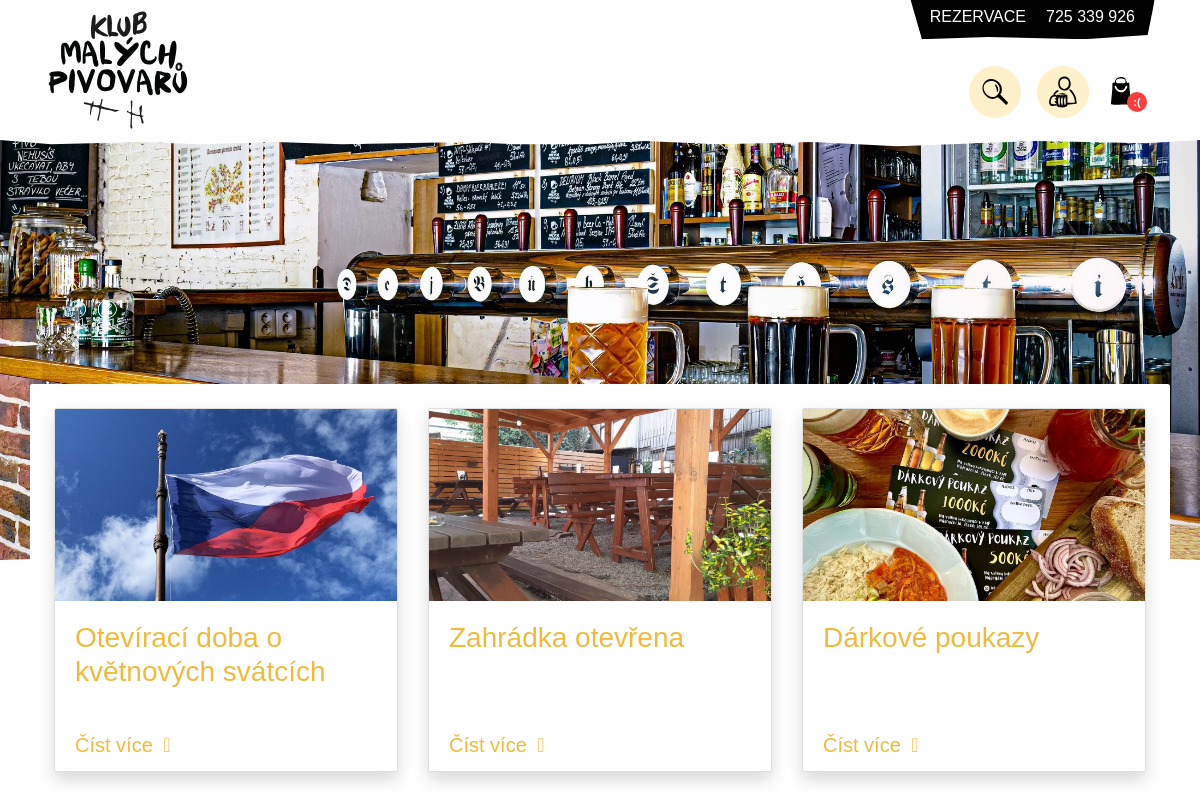This screenshot has width=1200, height=800.
Task: Open the Dárkové poukazy article title
Action: [931, 638]
